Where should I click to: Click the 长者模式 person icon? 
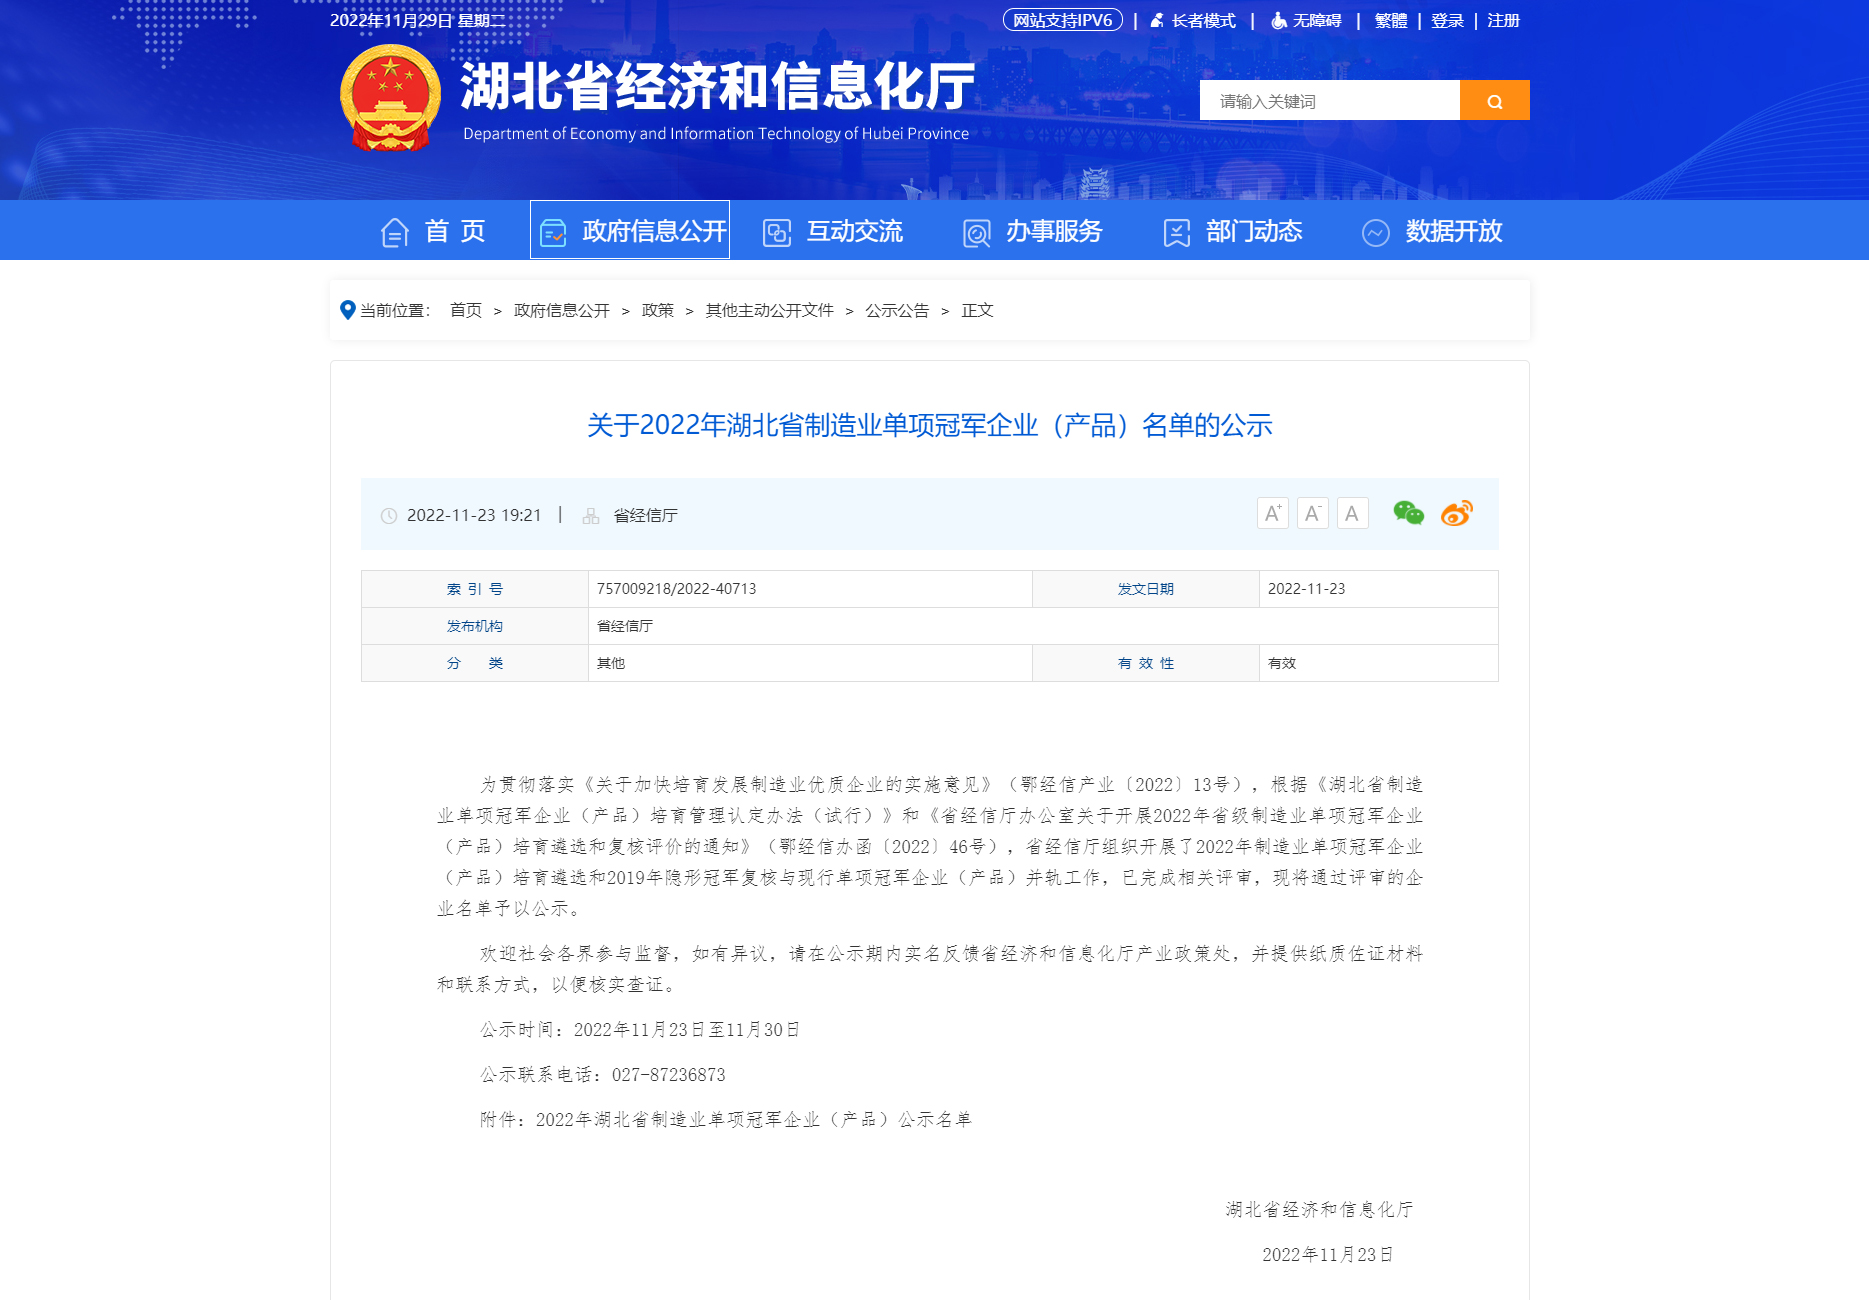(x=1157, y=20)
